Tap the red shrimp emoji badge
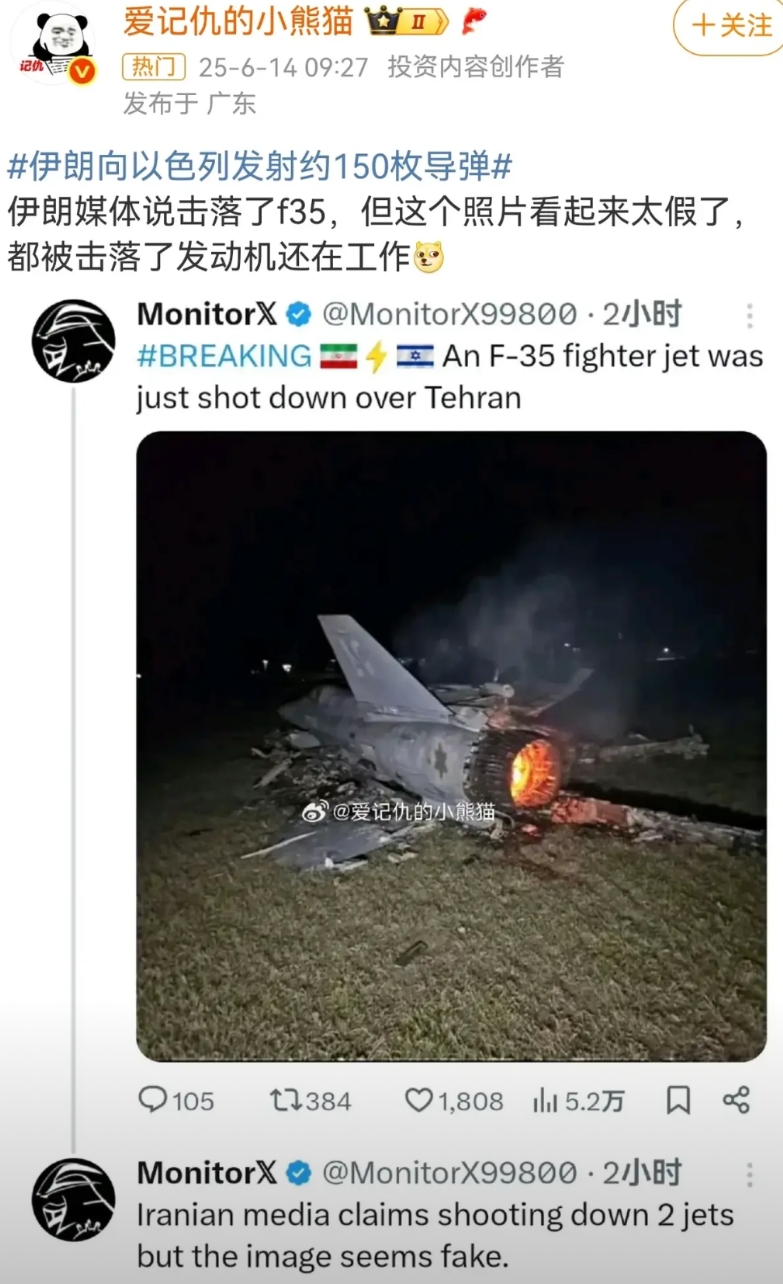 pos(474,20)
